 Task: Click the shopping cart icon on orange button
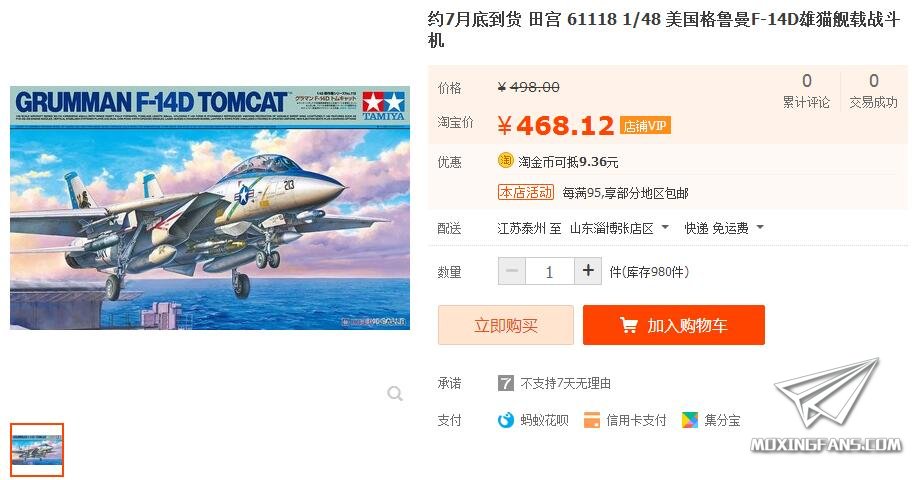[628, 325]
